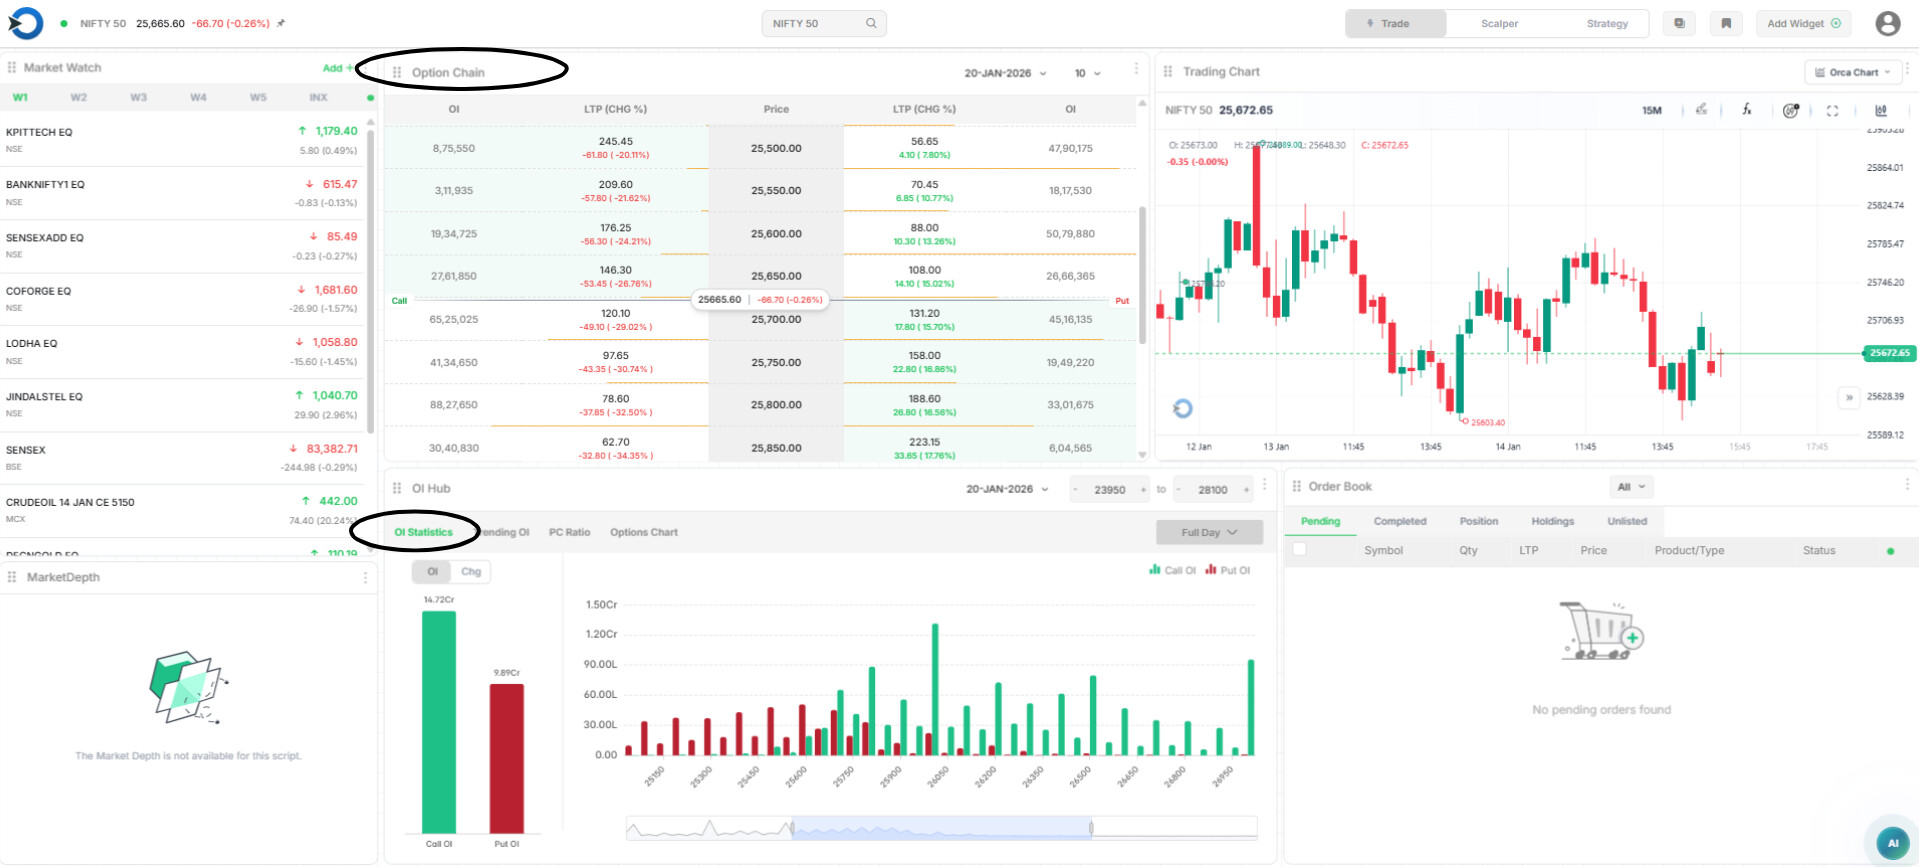Open Option Chain three-dot menu
Image resolution: width=1919 pixels, height=867 pixels.
tap(1136, 69)
